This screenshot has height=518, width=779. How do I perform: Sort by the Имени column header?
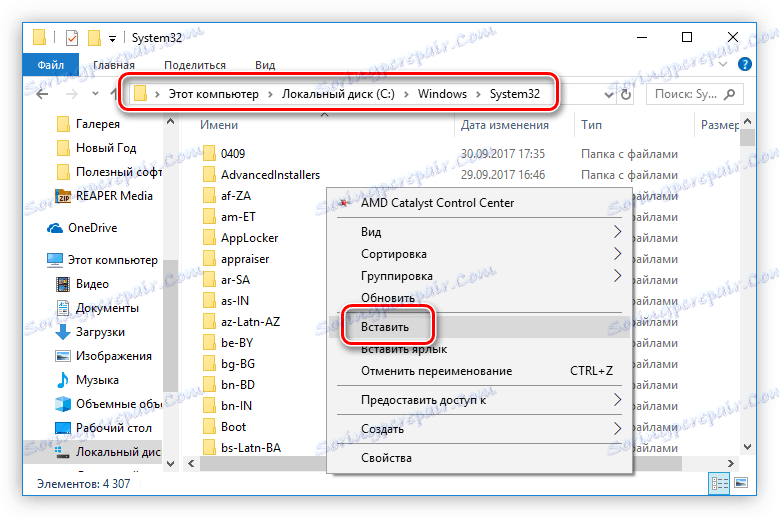pos(219,125)
